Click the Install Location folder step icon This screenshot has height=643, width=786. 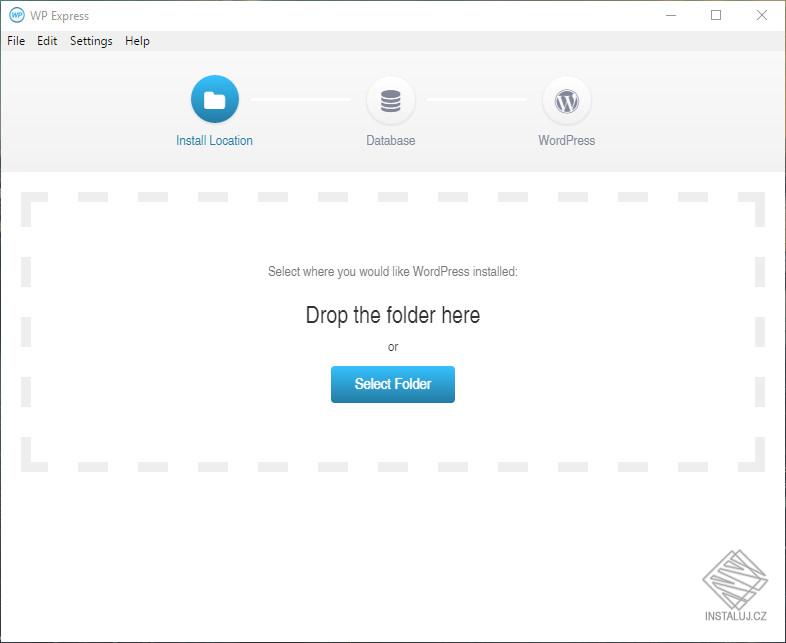pyautogui.click(x=215, y=99)
